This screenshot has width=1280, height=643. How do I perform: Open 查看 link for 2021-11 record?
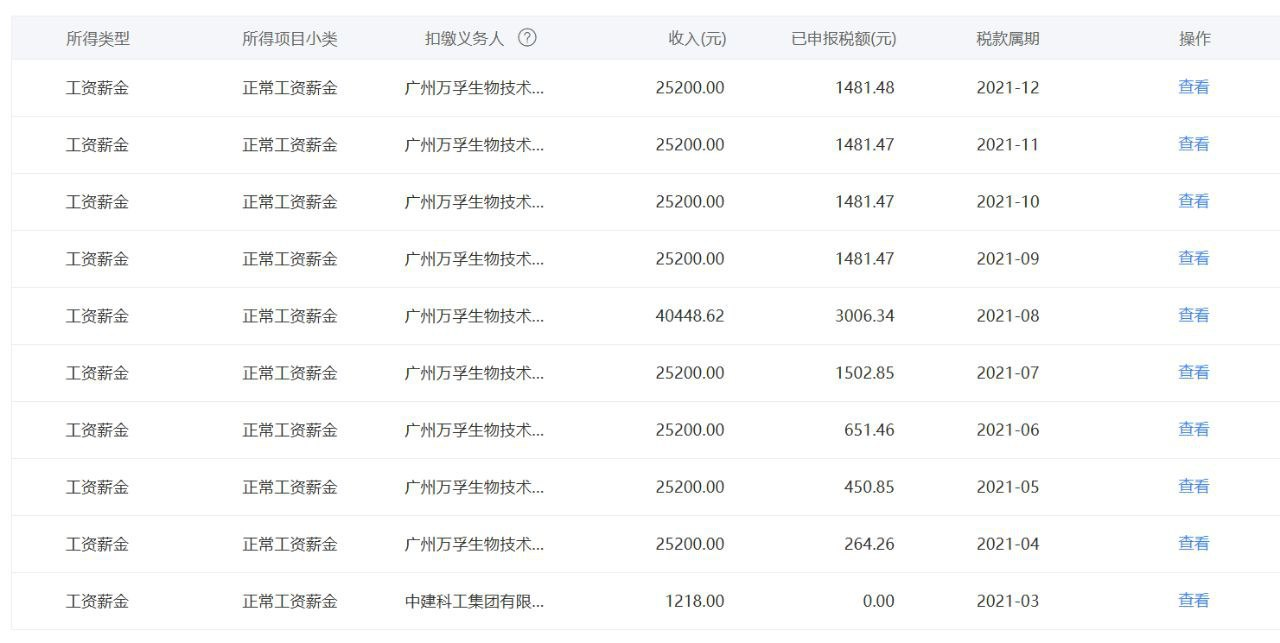click(1194, 144)
